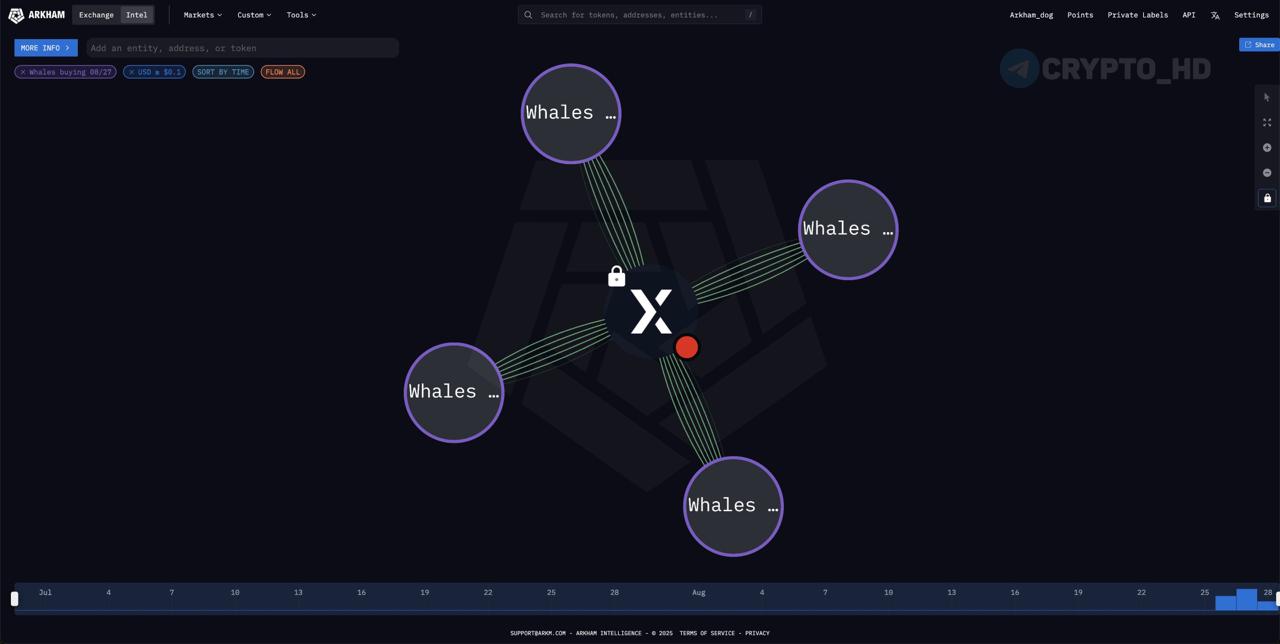Toggle the lock in the graph toolbar
1280x644 pixels.
click(x=1267, y=198)
